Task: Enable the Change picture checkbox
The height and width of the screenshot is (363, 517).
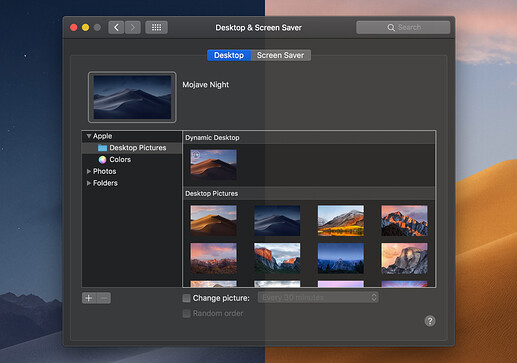Action: 187,298
